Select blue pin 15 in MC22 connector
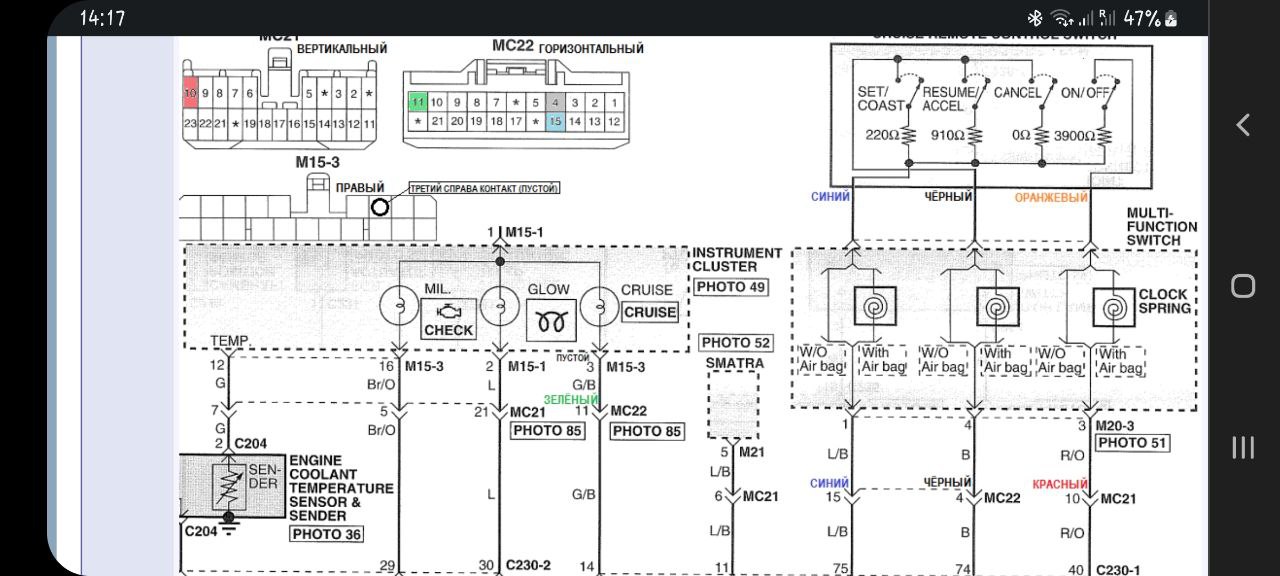Screen dimensions: 1280x576 (555, 121)
